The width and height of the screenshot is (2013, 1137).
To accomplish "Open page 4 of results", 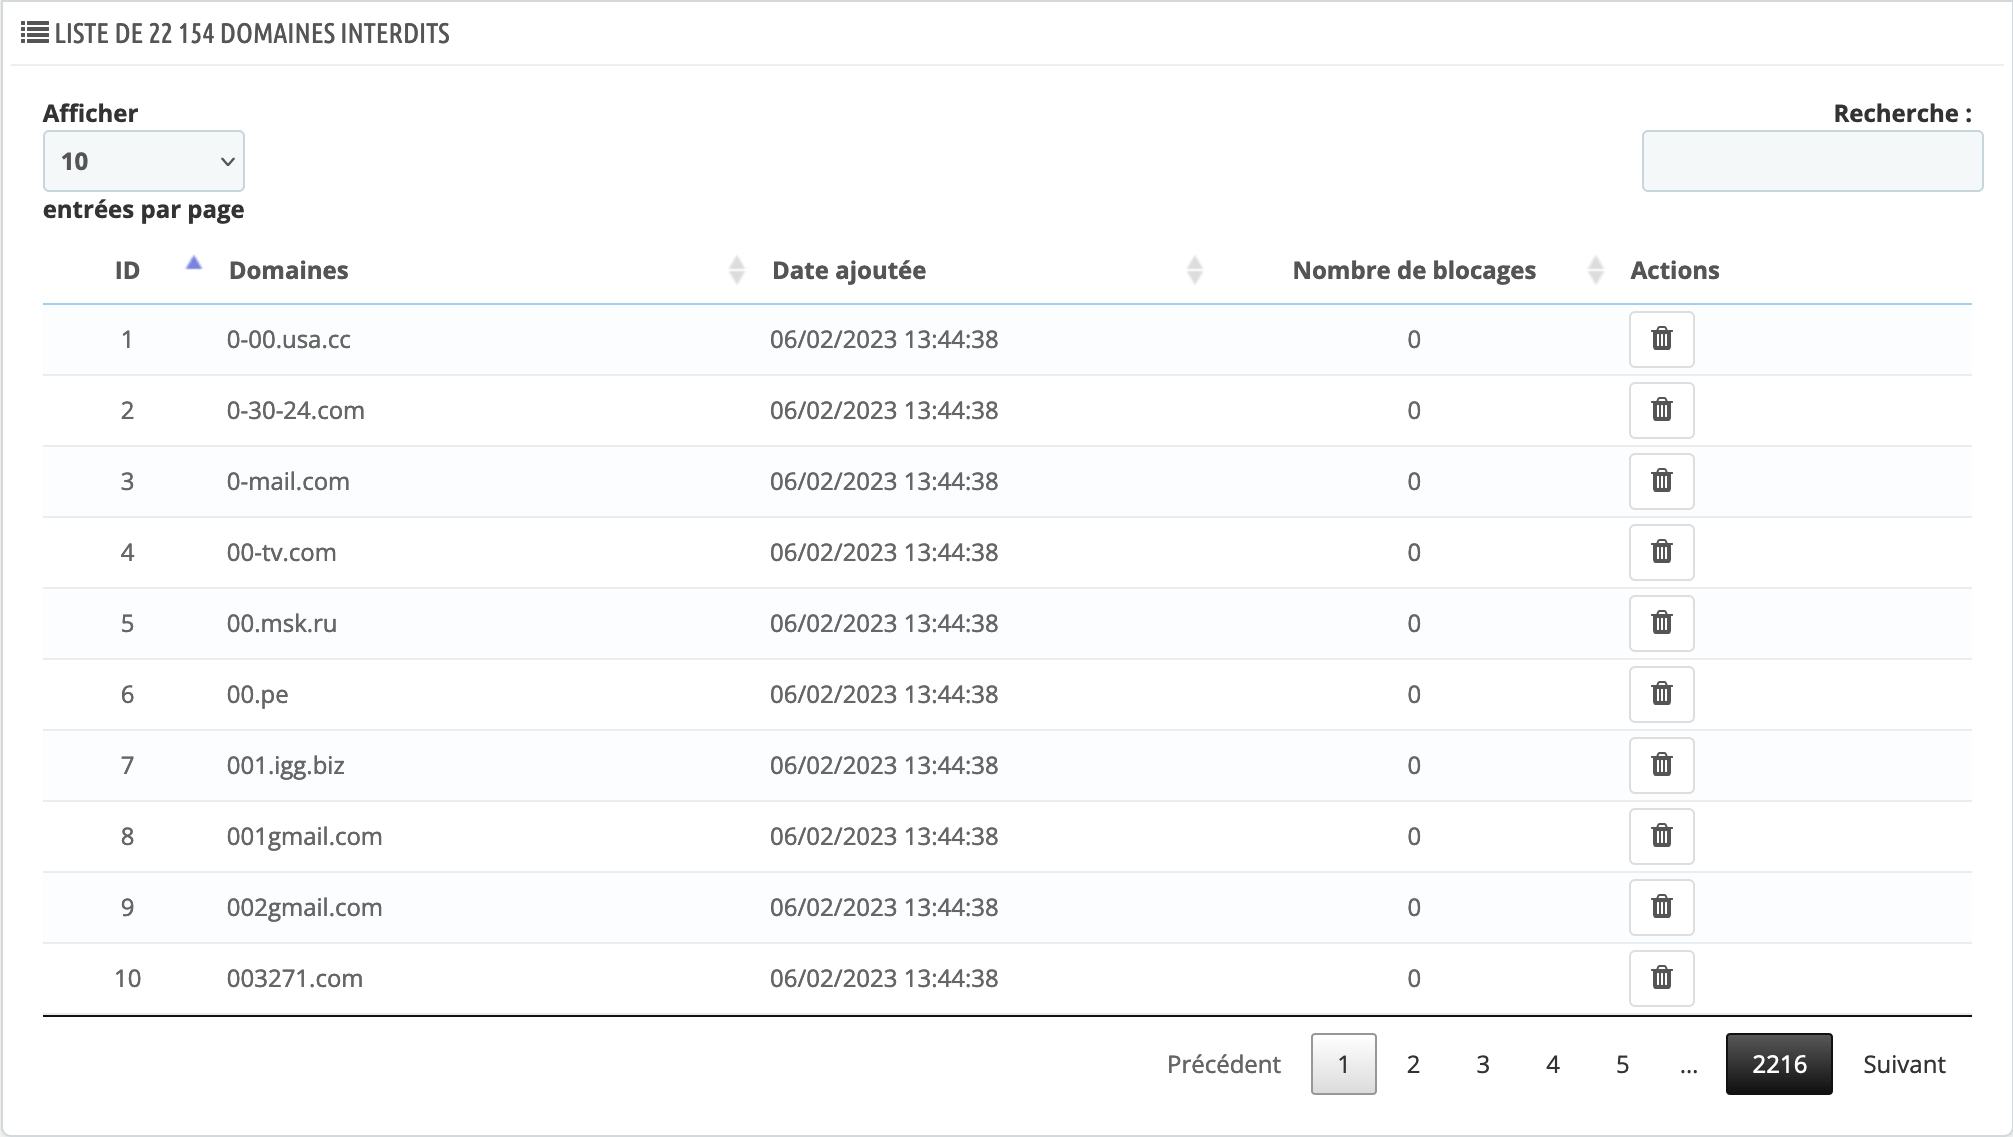I will 1552,1064.
